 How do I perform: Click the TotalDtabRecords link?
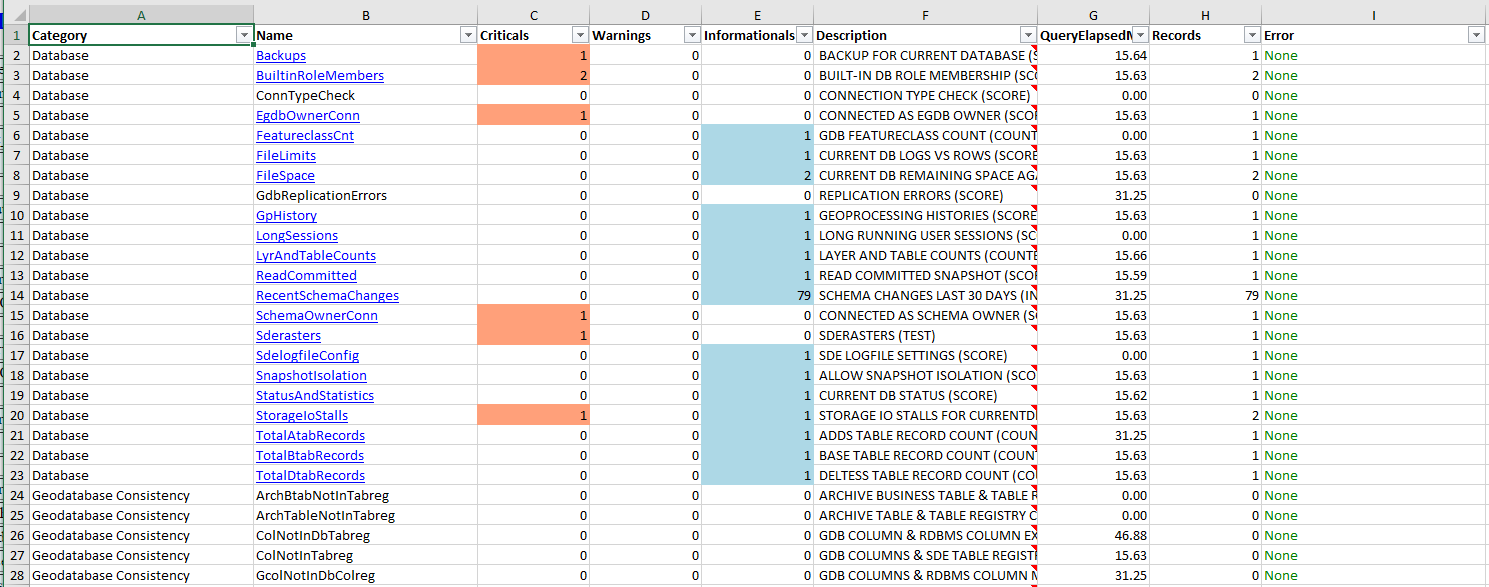310,475
